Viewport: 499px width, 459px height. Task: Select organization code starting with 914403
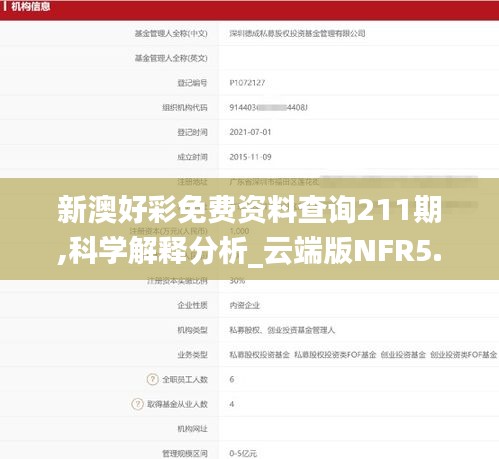[268, 107]
